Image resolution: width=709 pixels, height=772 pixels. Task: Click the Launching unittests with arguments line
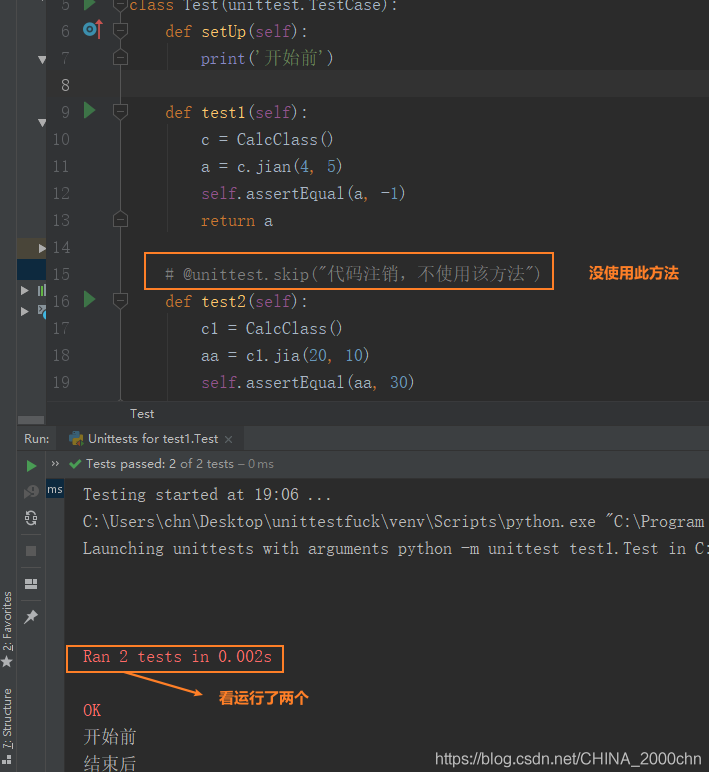coord(395,548)
